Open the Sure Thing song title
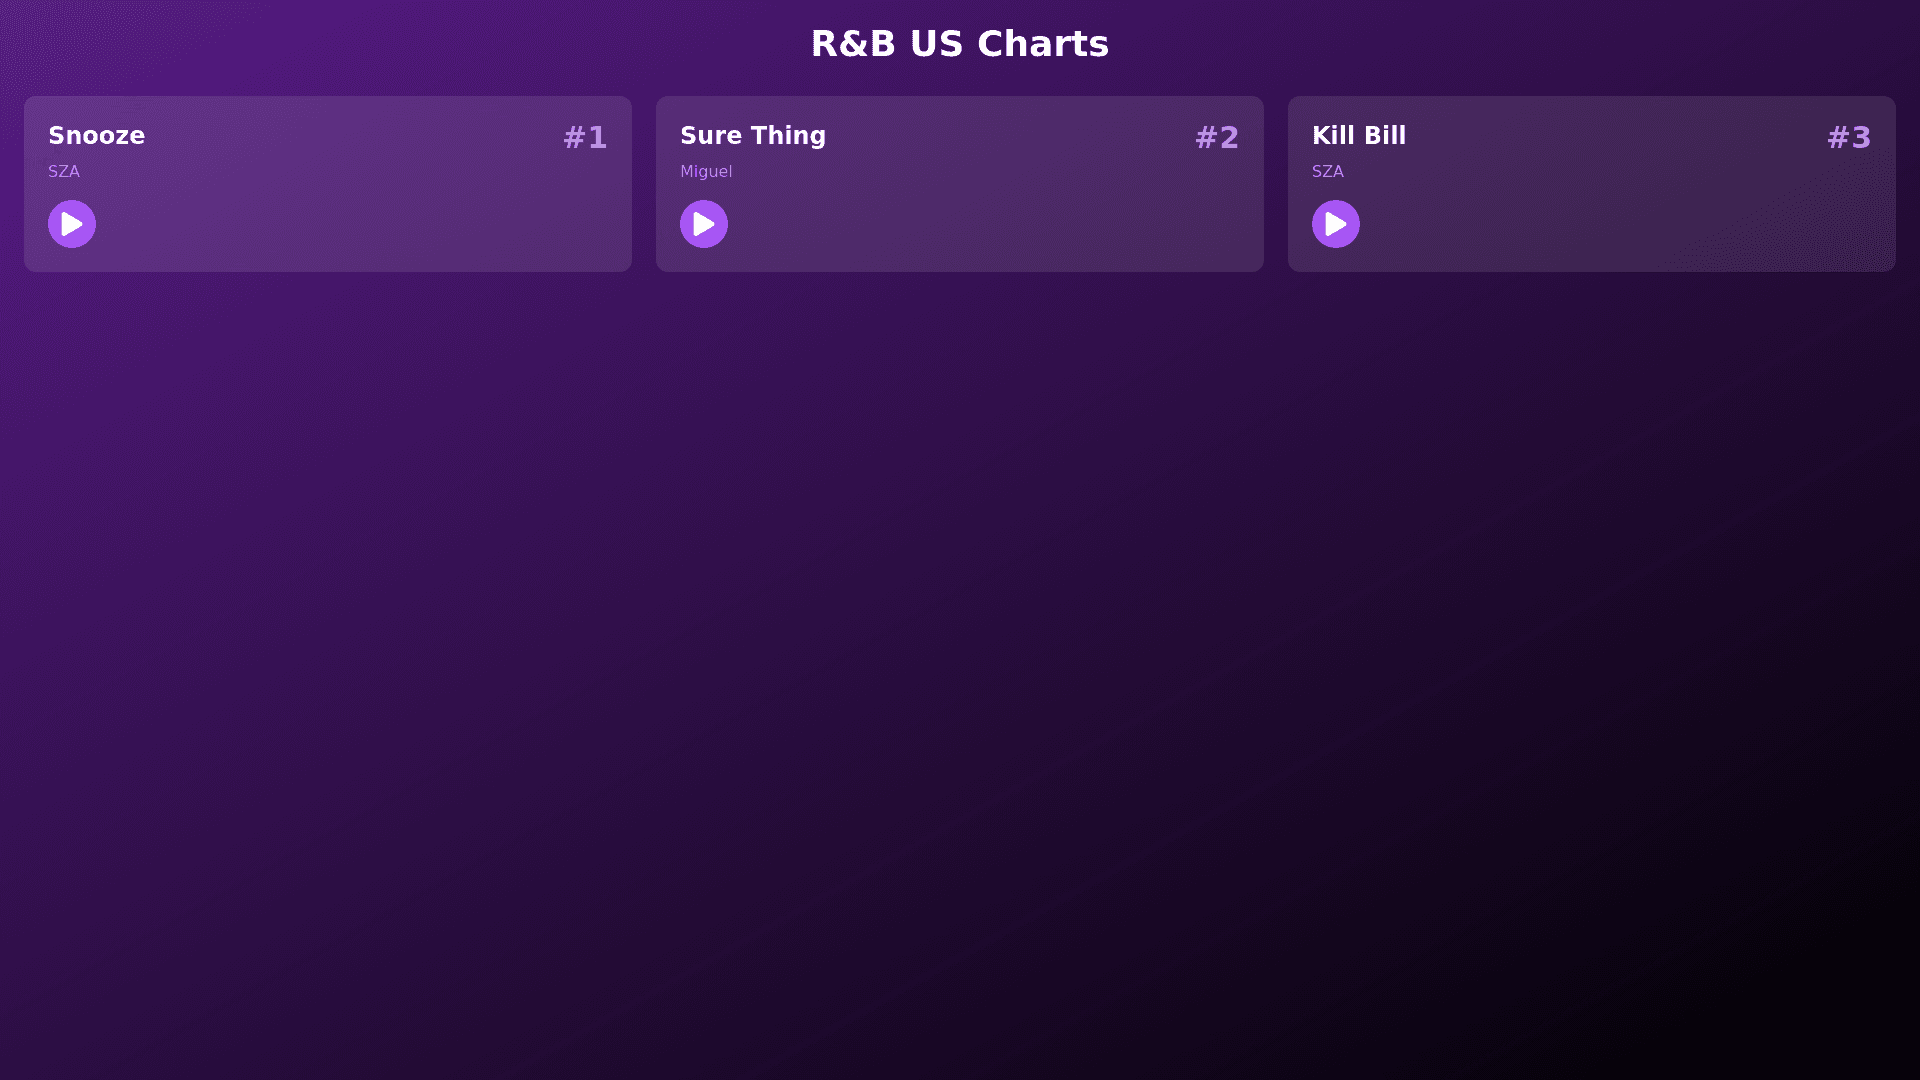Screen dimensions: 1920x1080 753,136
